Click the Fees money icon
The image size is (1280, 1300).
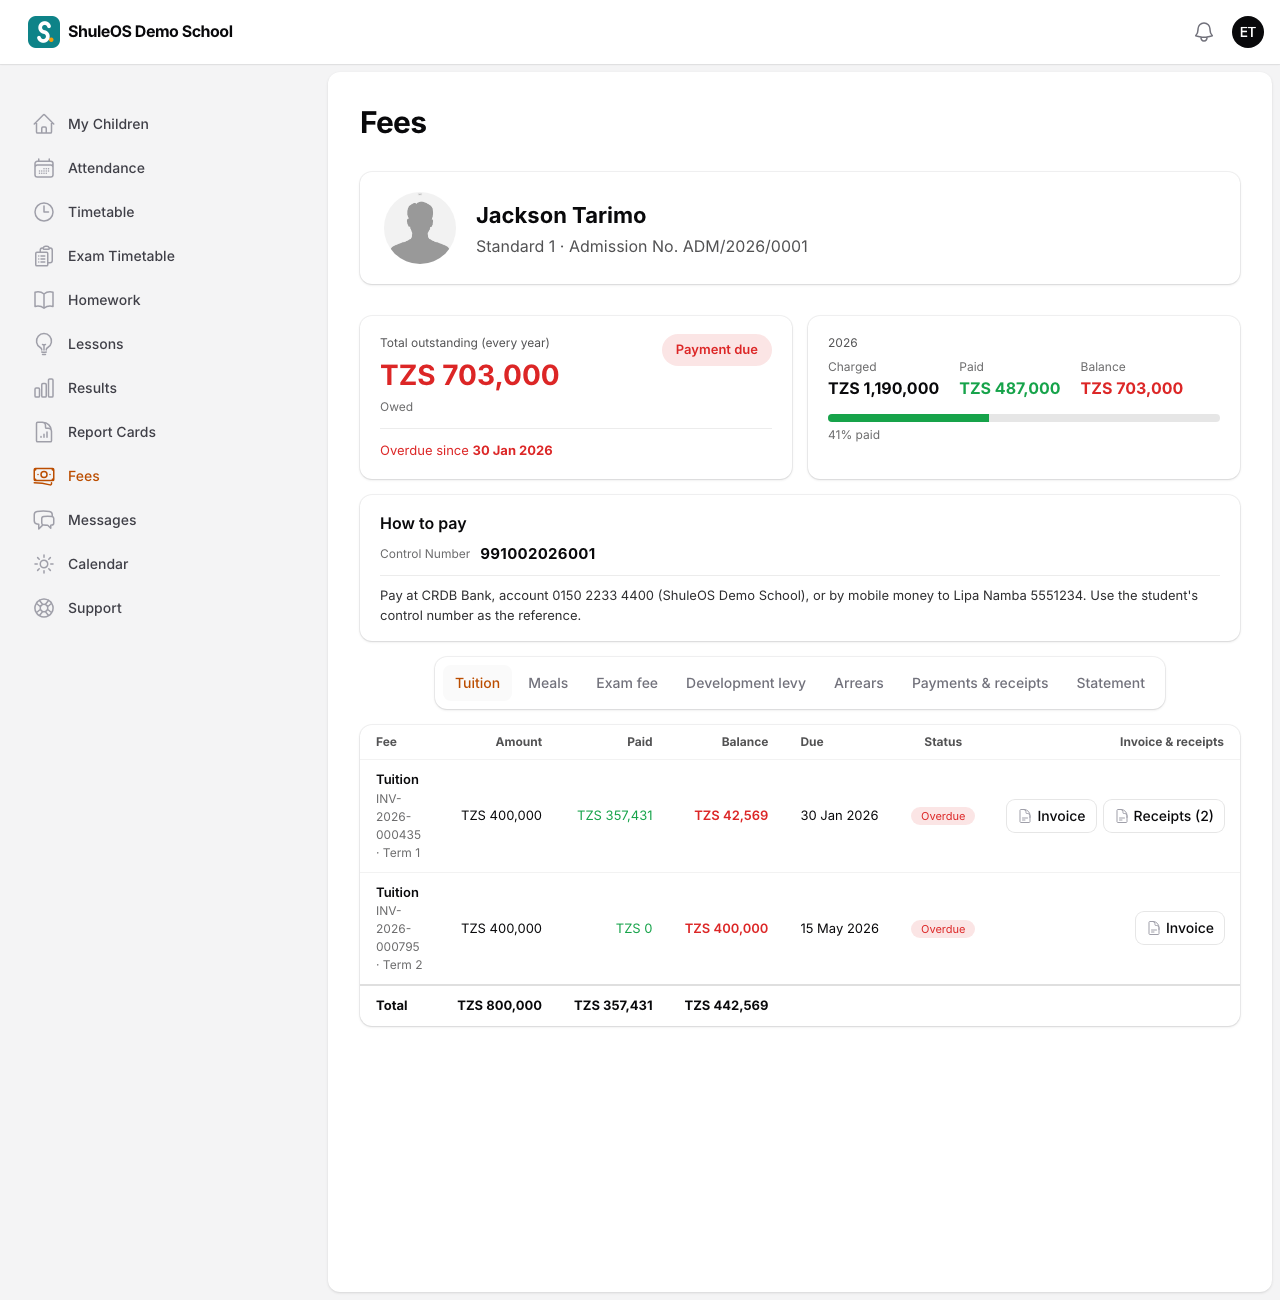(44, 476)
